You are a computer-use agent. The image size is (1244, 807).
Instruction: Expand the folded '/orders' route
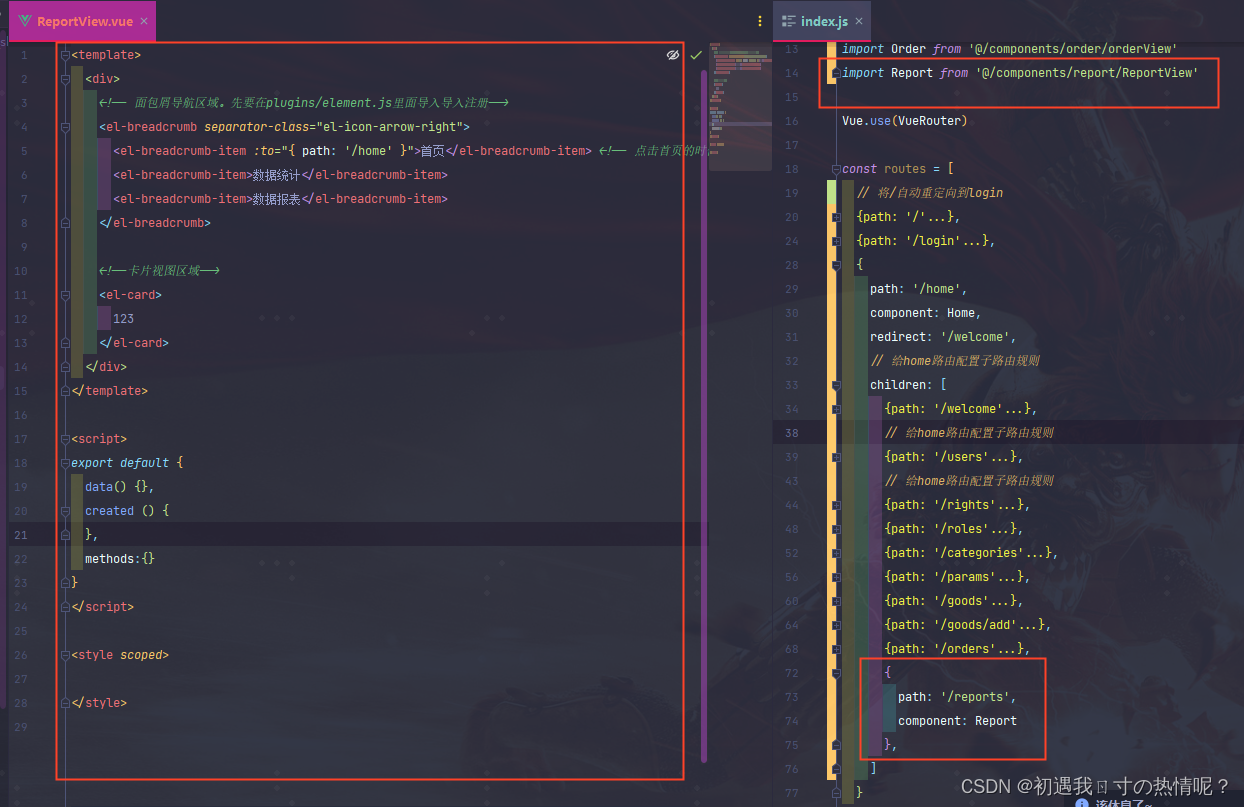coord(836,649)
